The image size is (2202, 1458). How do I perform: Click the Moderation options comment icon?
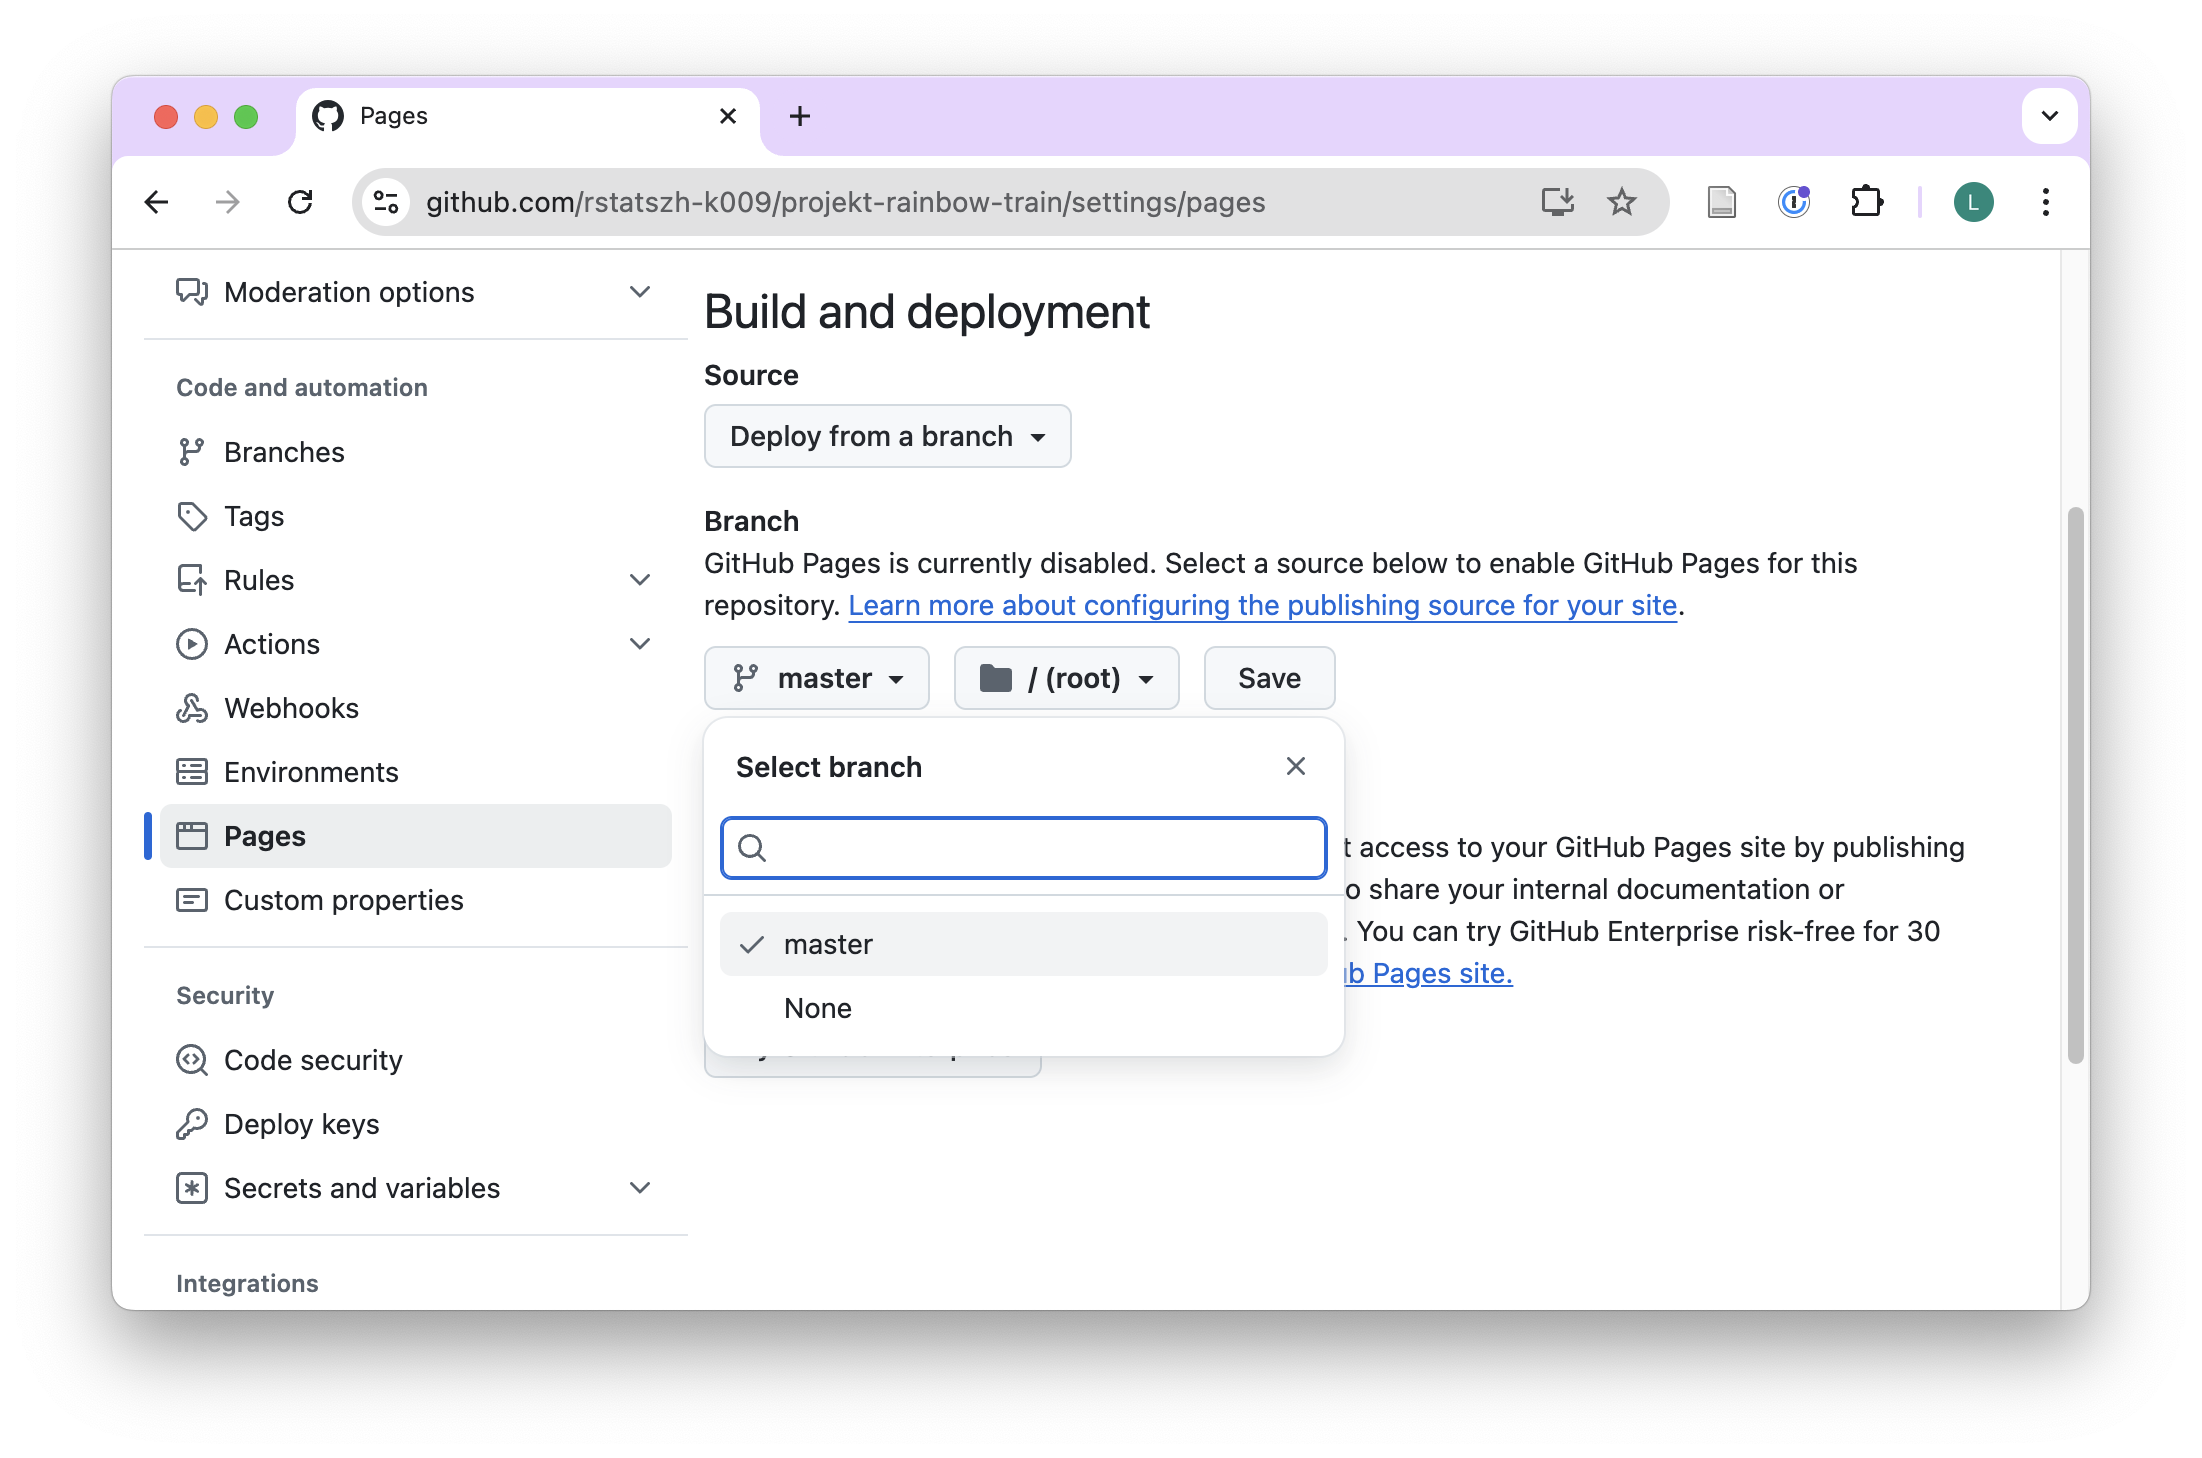191,292
